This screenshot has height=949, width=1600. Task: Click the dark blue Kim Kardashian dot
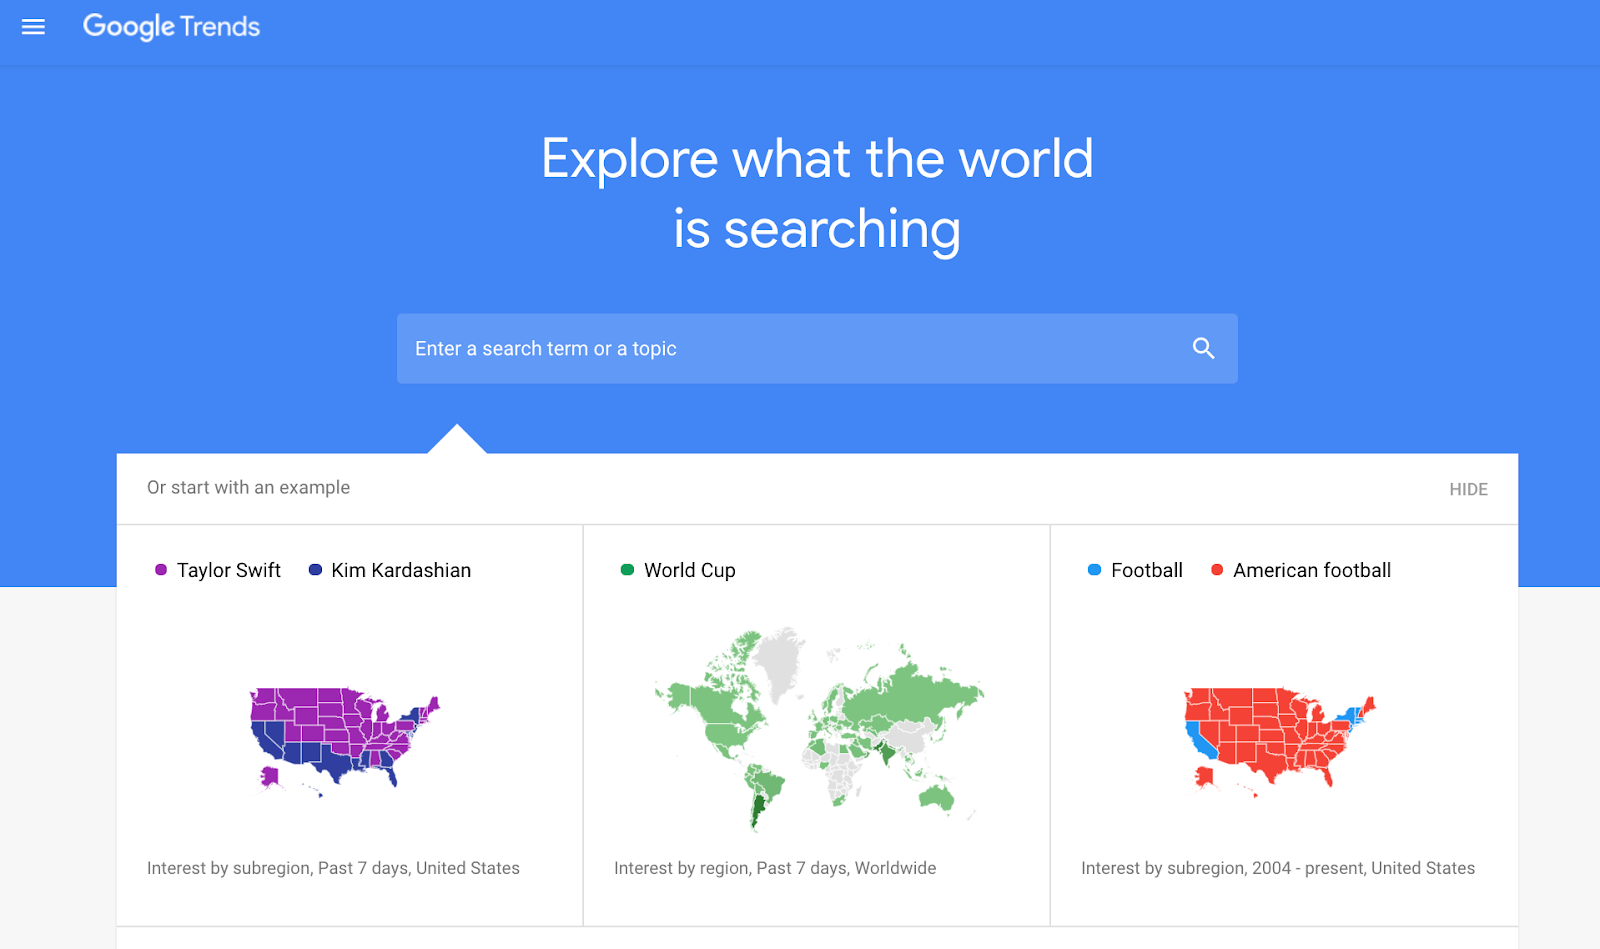tap(315, 570)
